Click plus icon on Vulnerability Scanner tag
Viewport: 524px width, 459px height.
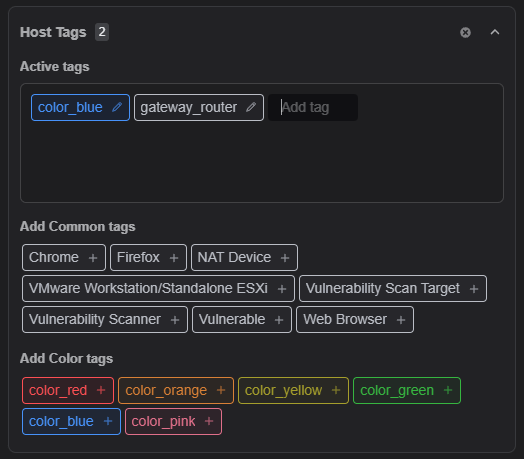pos(175,320)
